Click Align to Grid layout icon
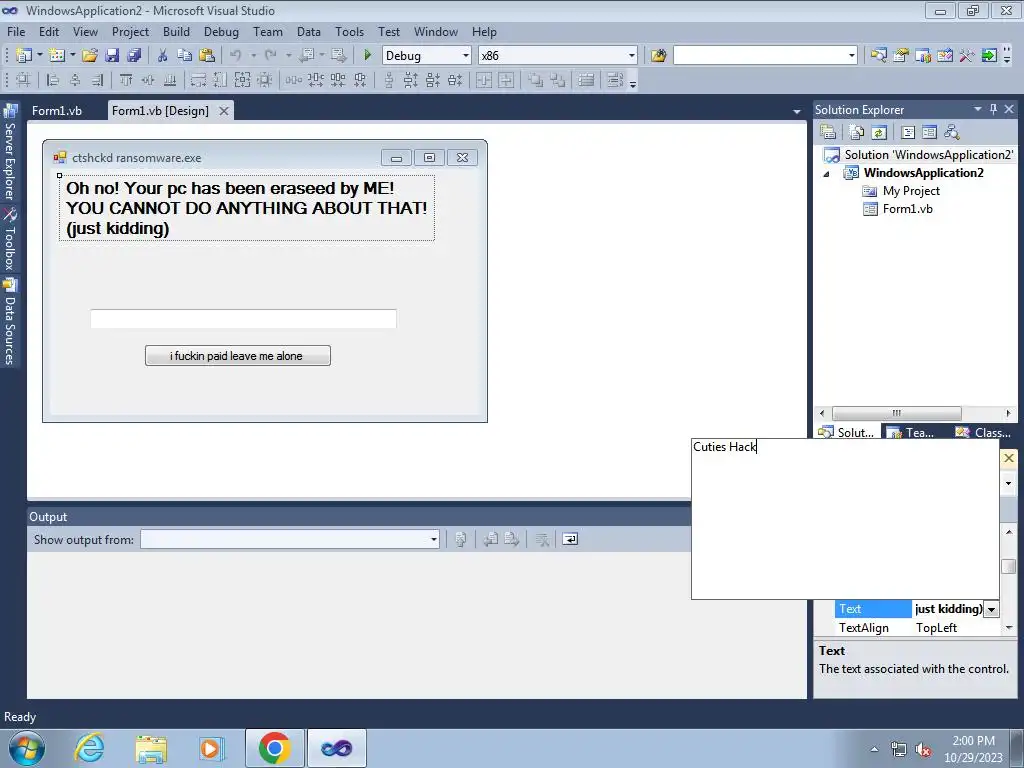Image resolution: width=1024 pixels, height=768 pixels. [x=24, y=80]
